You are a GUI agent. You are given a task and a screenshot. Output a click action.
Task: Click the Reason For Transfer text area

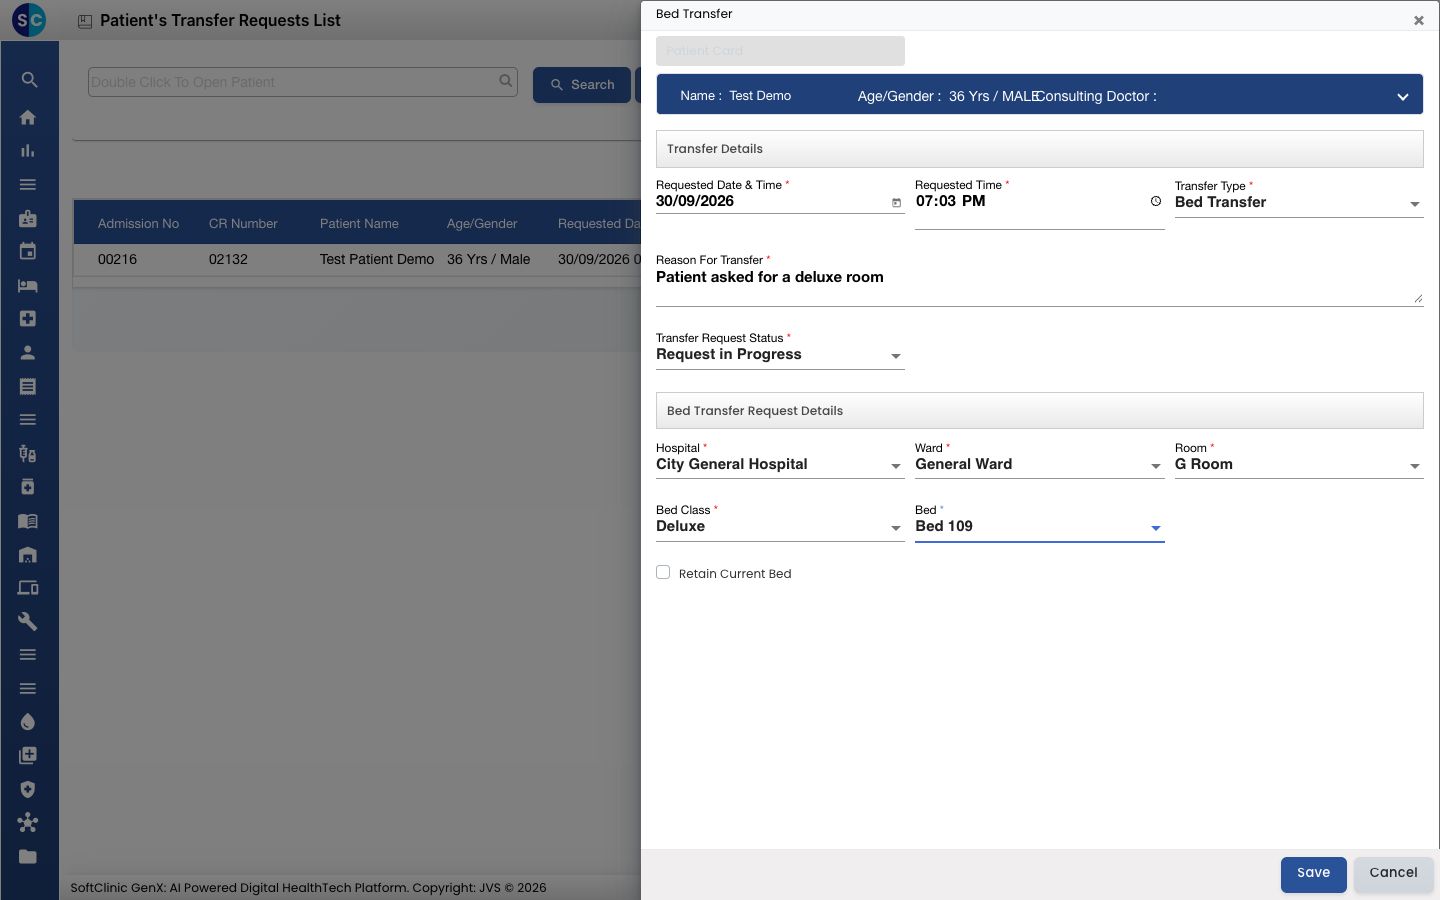point(1039,286)
